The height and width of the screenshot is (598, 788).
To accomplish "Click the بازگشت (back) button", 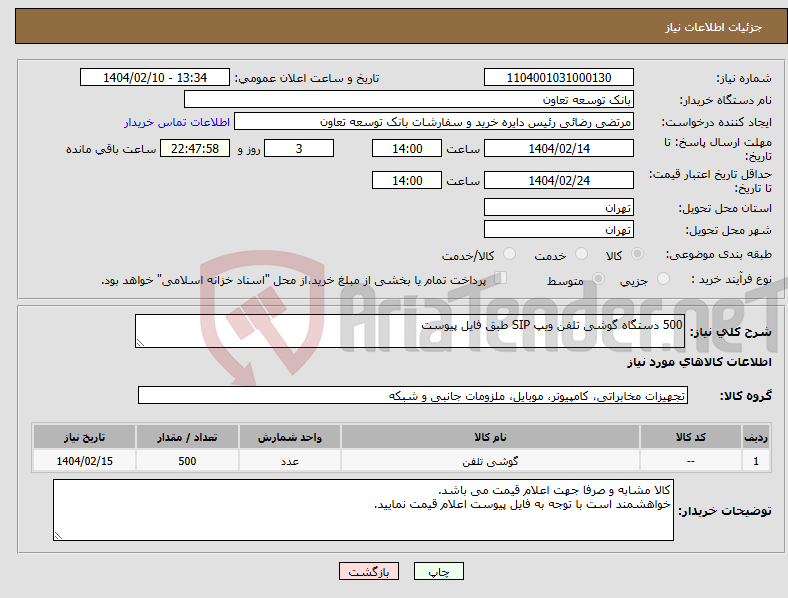I will [369, 571].
